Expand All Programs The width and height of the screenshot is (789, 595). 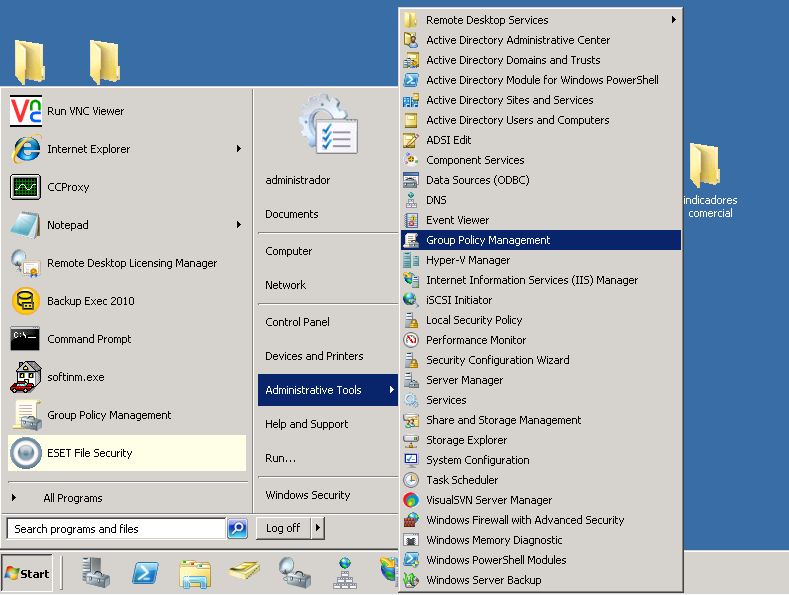(72, 498)
